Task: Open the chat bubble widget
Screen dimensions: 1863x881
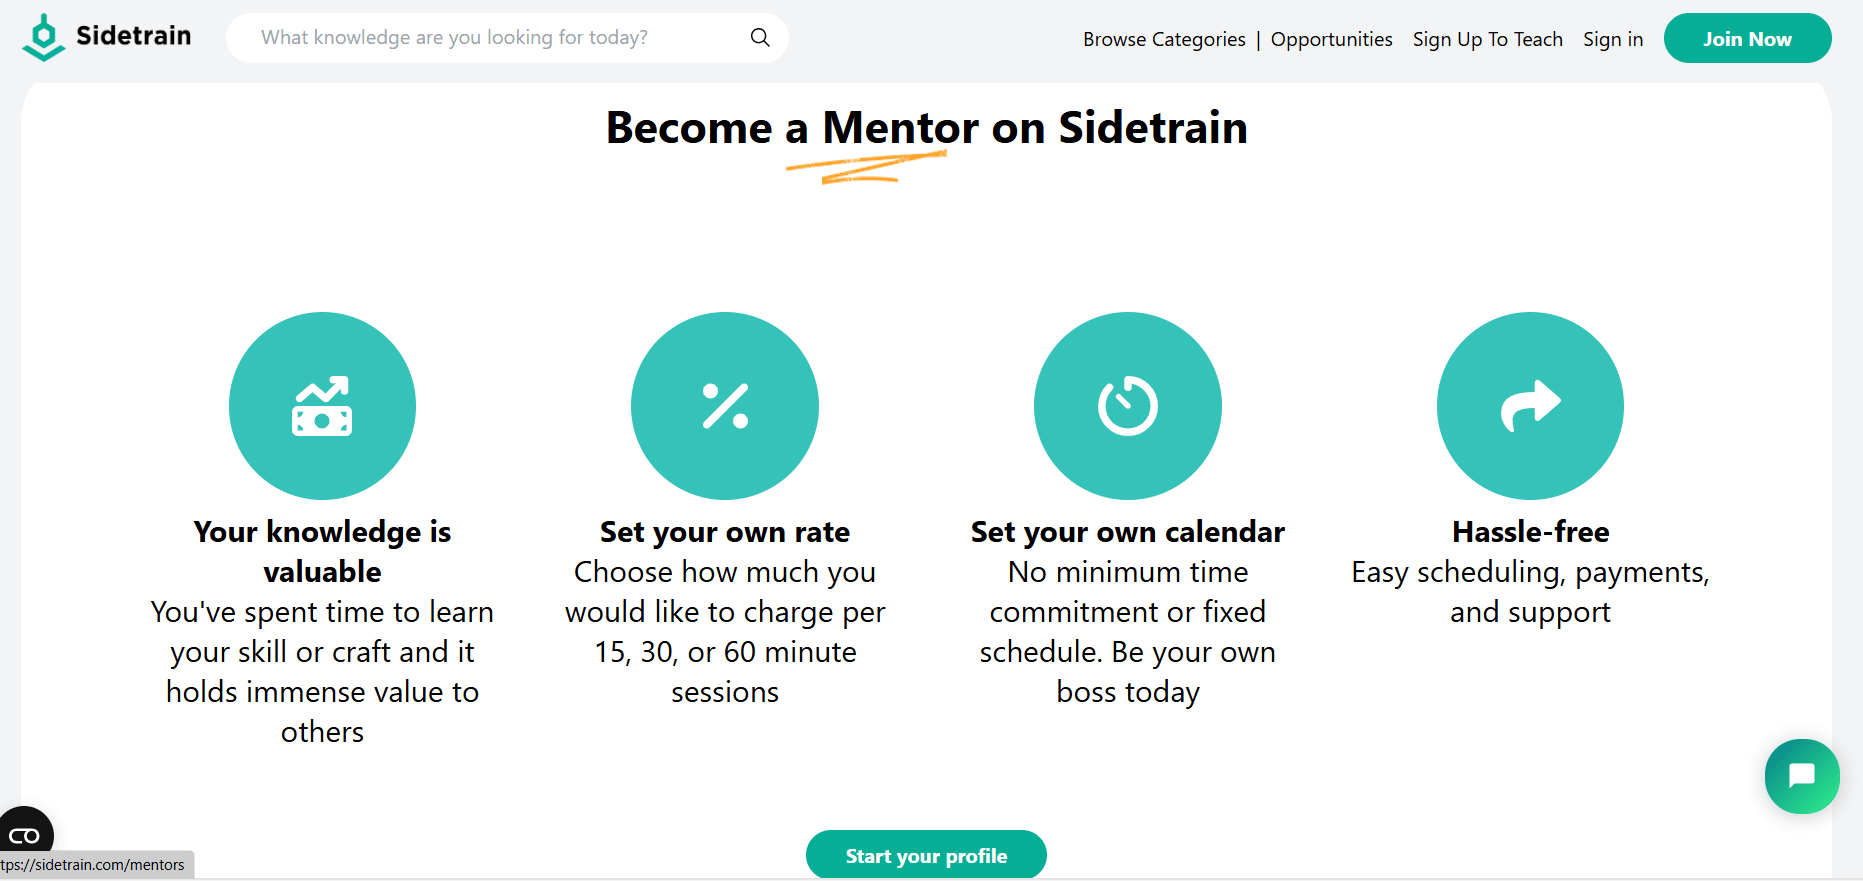Action: [1802, 776]
